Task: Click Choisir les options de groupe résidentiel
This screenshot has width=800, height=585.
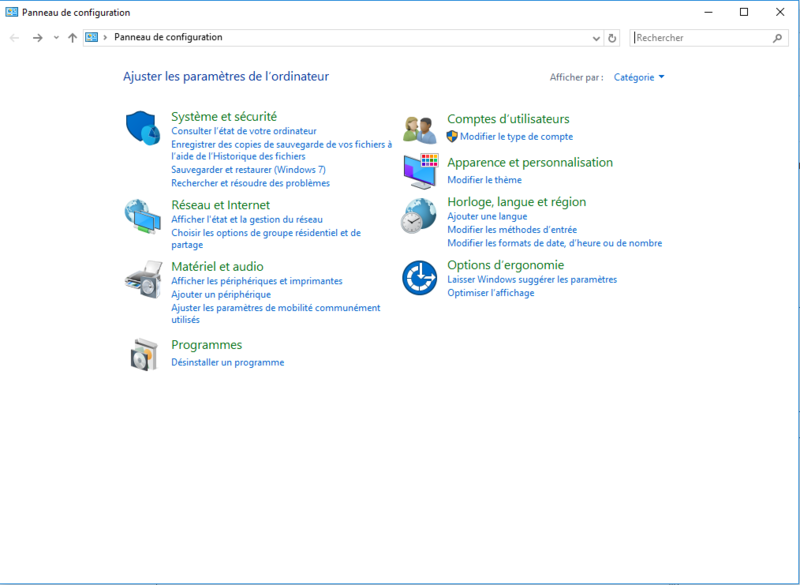Action: click(x=266, y=239)
